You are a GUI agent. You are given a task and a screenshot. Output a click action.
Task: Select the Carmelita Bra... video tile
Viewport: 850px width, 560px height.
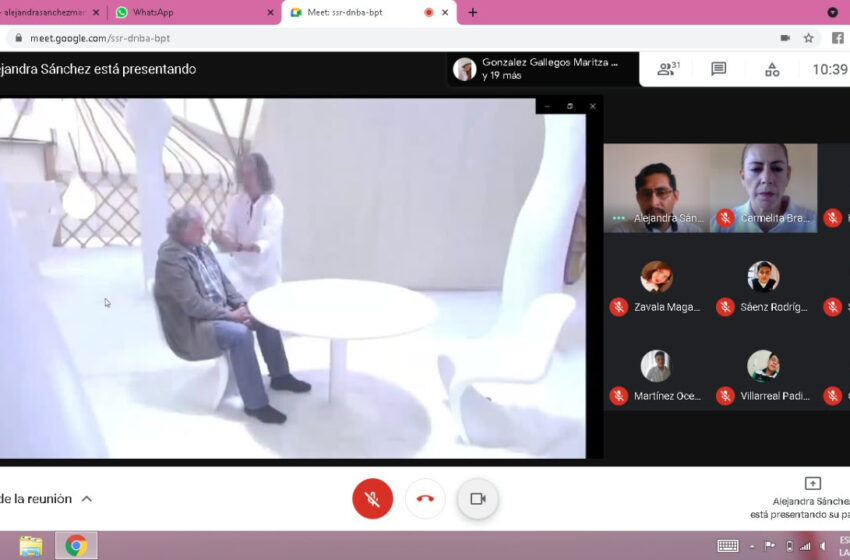point(763,188)
